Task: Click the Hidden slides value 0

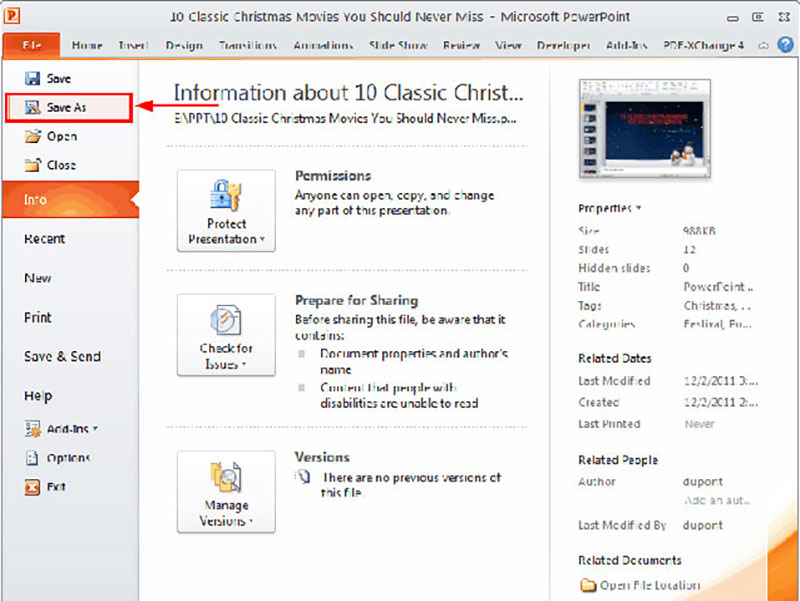Action: point(686,268)
